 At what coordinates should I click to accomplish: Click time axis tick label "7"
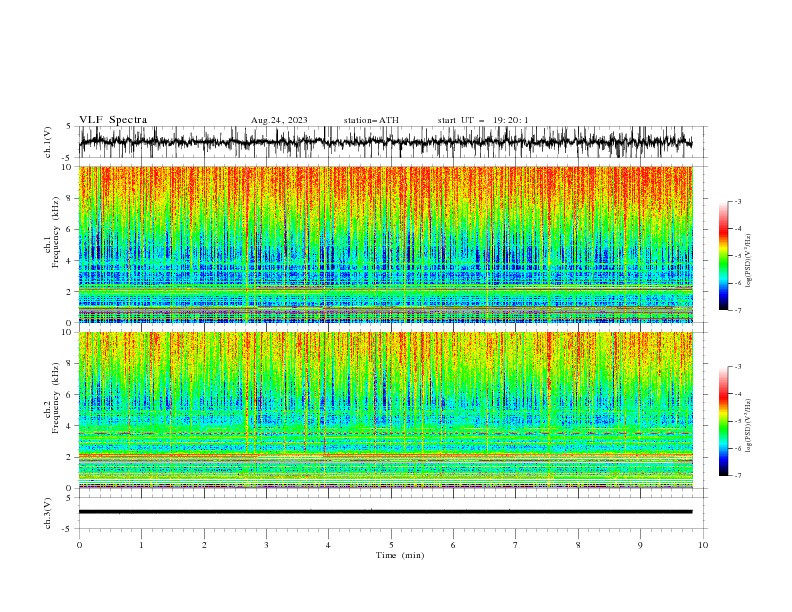coord(516,545)
